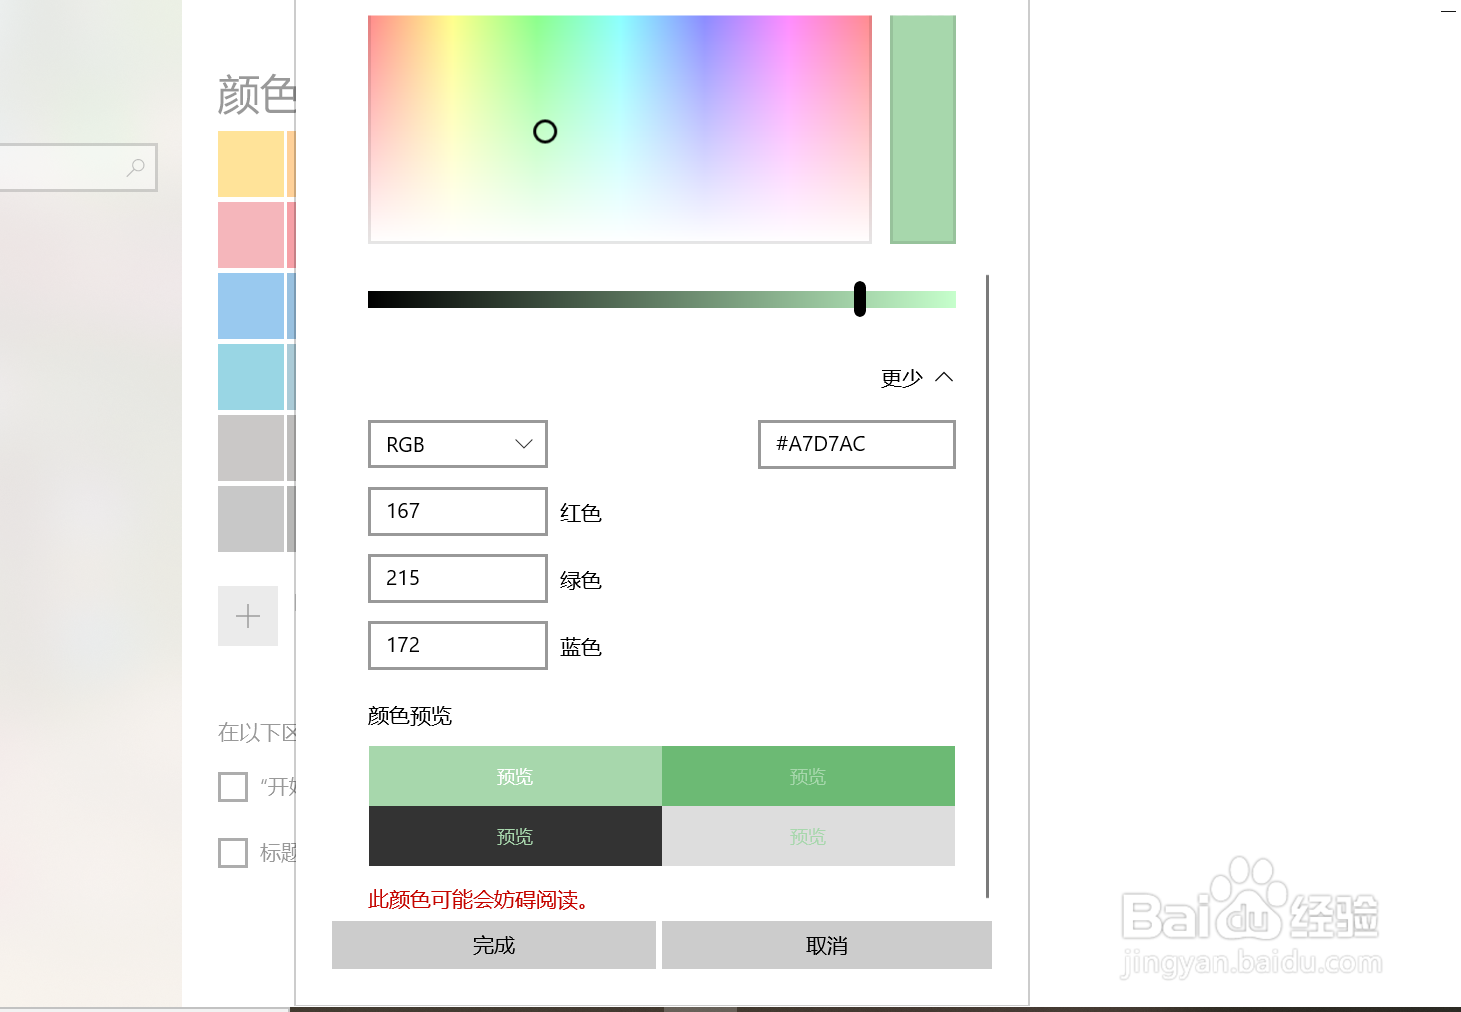Click the dark background preview tile
1461x1012 pixels.
(515, 836)
